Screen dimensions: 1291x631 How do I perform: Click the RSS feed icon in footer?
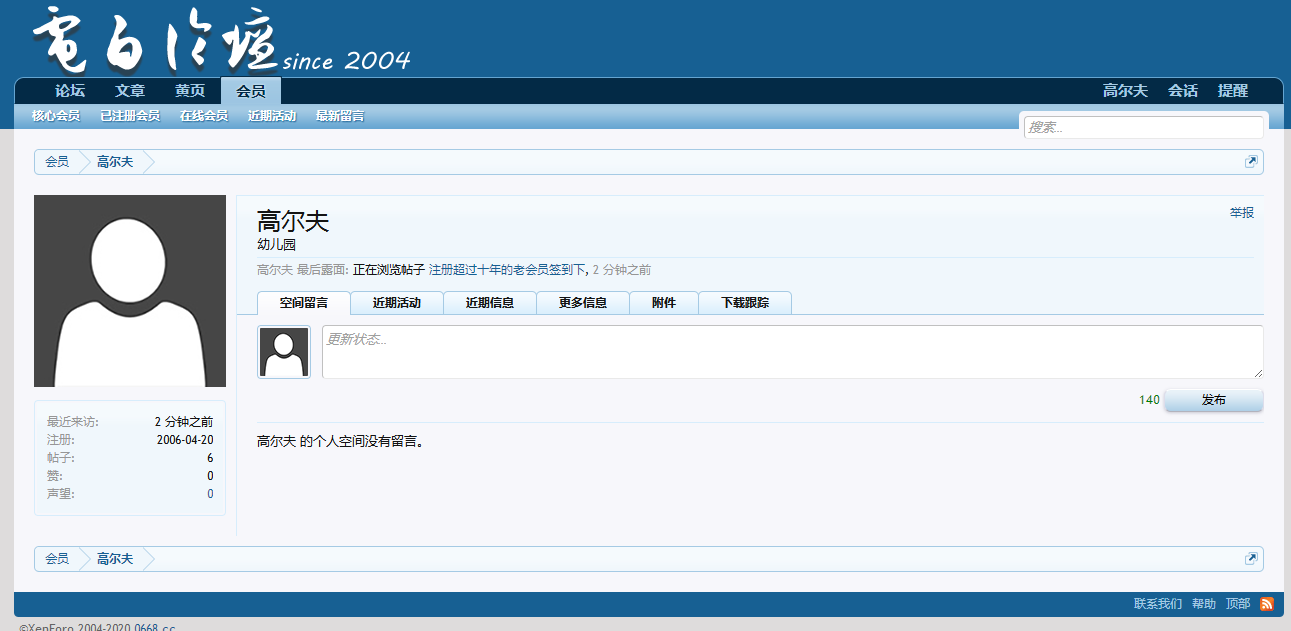click(1266, 604)
